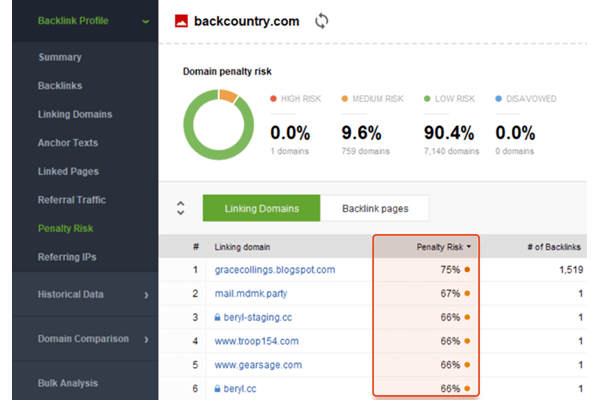
Task: Click the 7,140 domains text
Action: click(452, 151)
